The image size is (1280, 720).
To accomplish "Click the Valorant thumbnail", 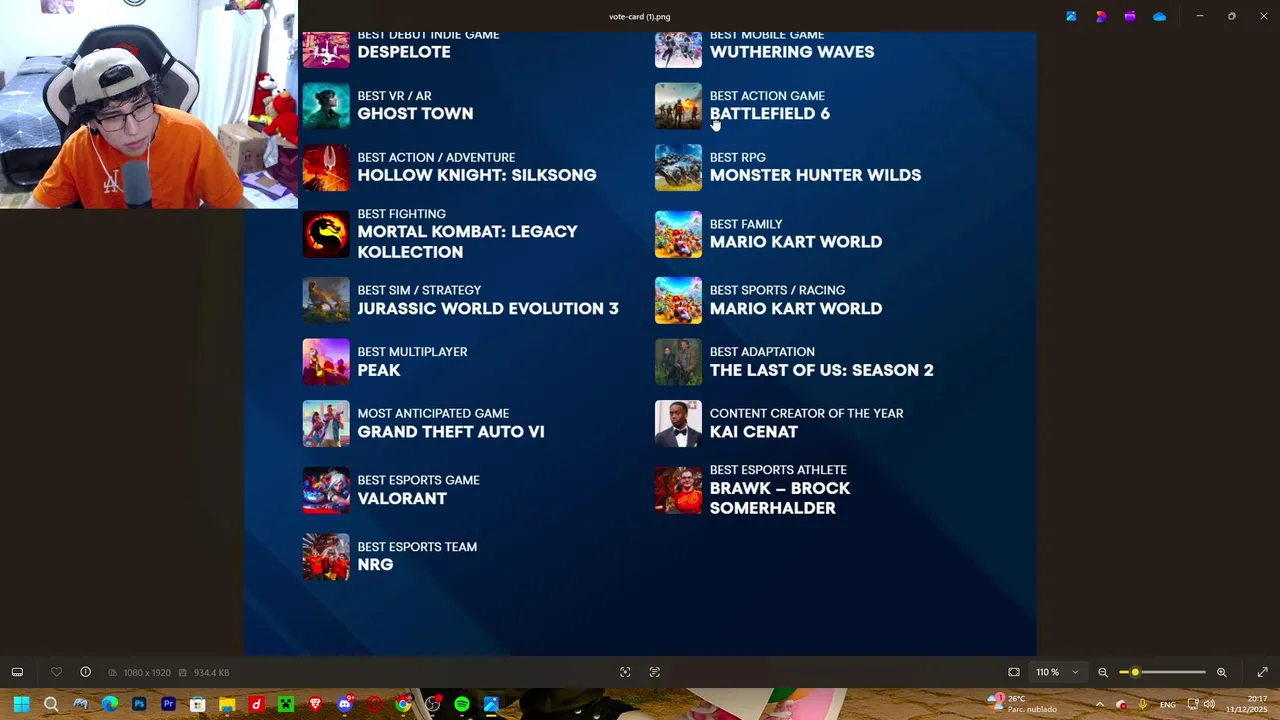I will click(x=326, y=490).
